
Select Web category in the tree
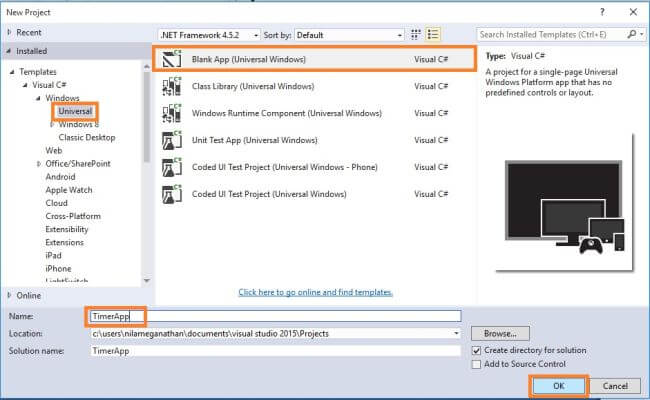(53, 150)
